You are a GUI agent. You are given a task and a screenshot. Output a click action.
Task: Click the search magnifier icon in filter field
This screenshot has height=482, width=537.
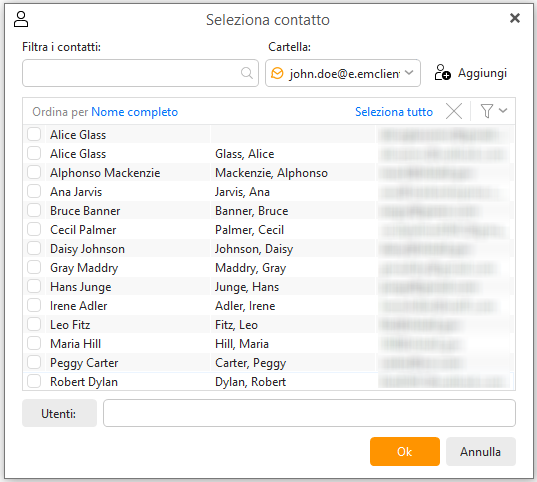click(x=247, y=73)
